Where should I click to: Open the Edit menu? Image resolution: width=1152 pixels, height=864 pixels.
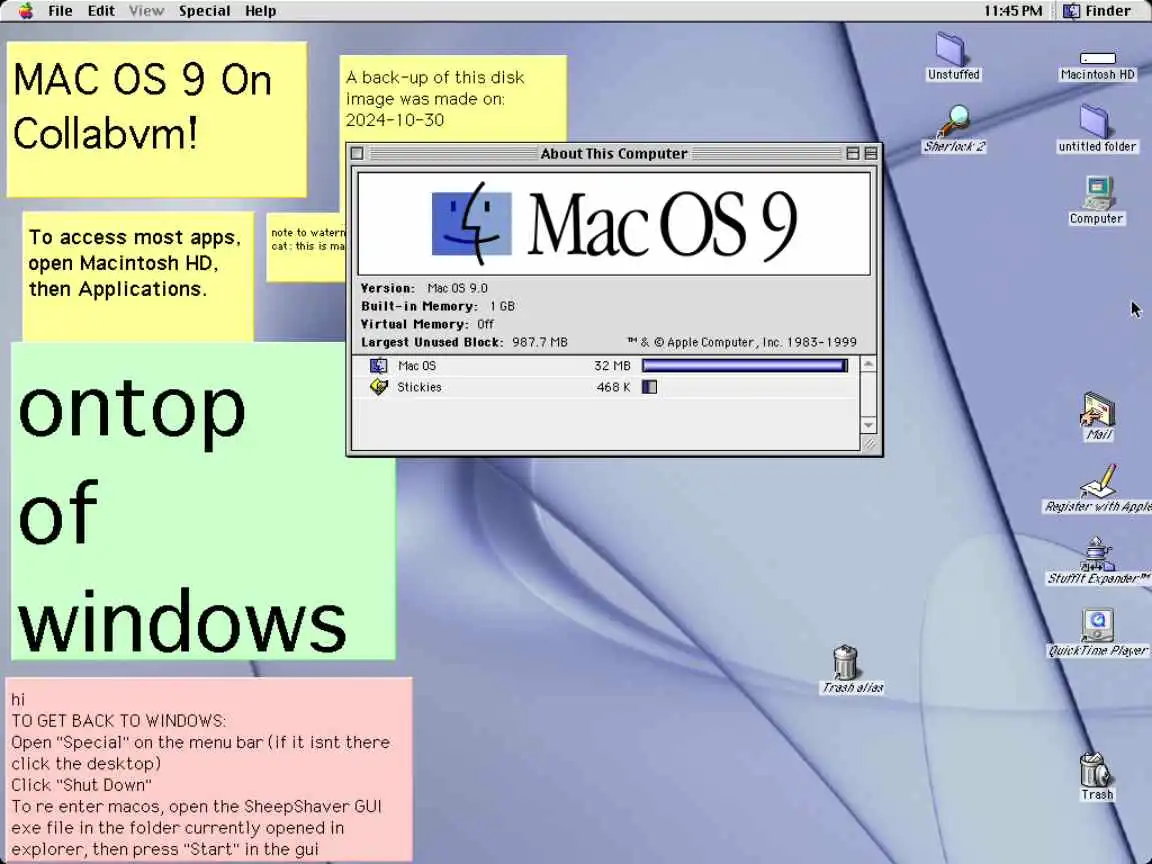[x=101, y=11]
